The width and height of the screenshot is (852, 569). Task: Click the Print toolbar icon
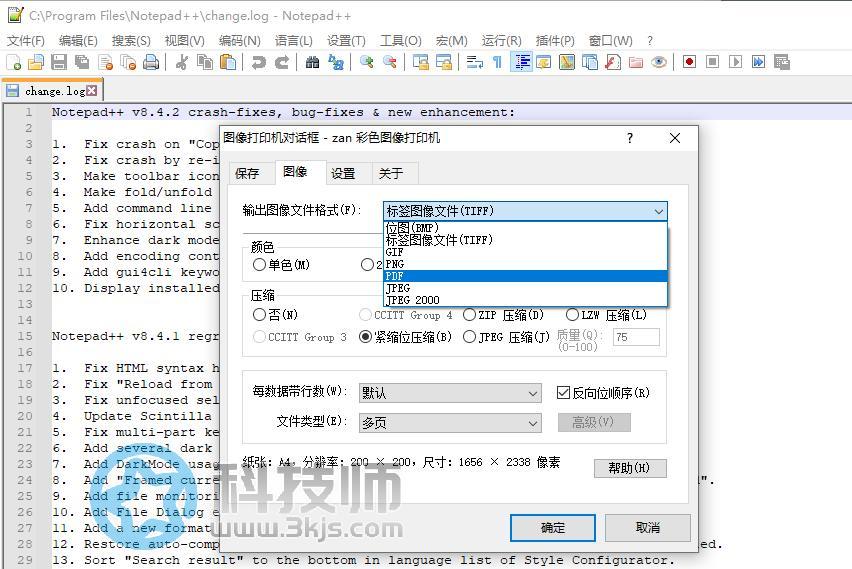click(x=151, y=62)
